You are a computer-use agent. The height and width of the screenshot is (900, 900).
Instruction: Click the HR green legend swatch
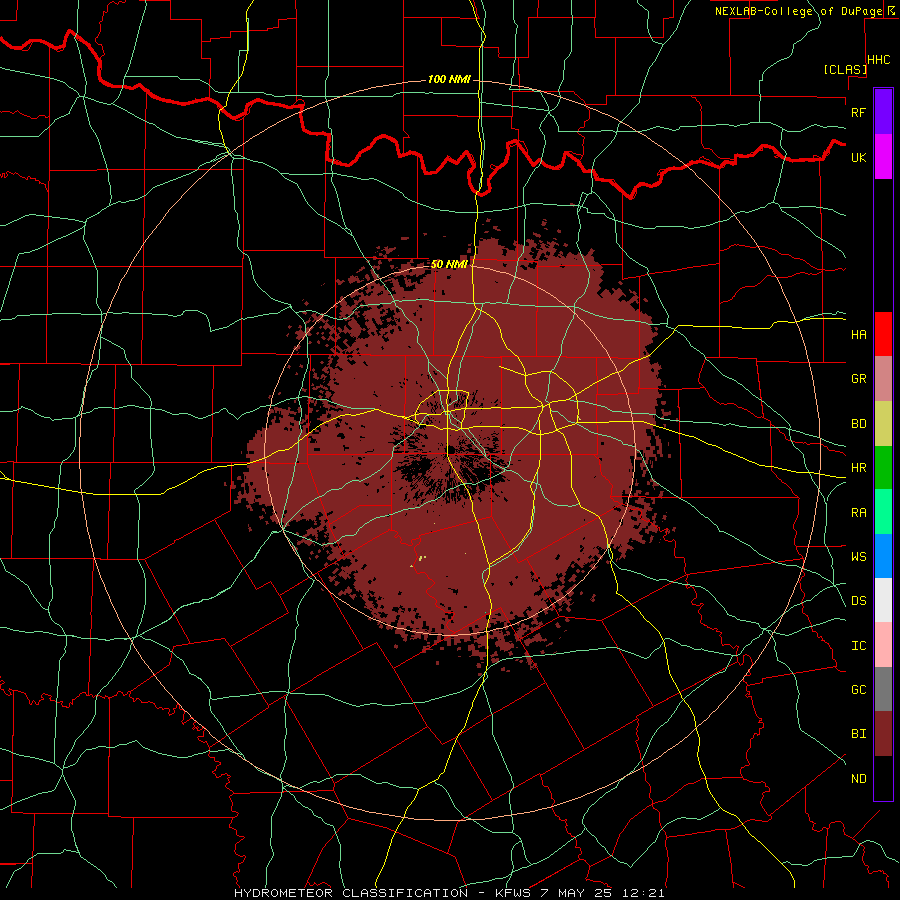point(883,467)
